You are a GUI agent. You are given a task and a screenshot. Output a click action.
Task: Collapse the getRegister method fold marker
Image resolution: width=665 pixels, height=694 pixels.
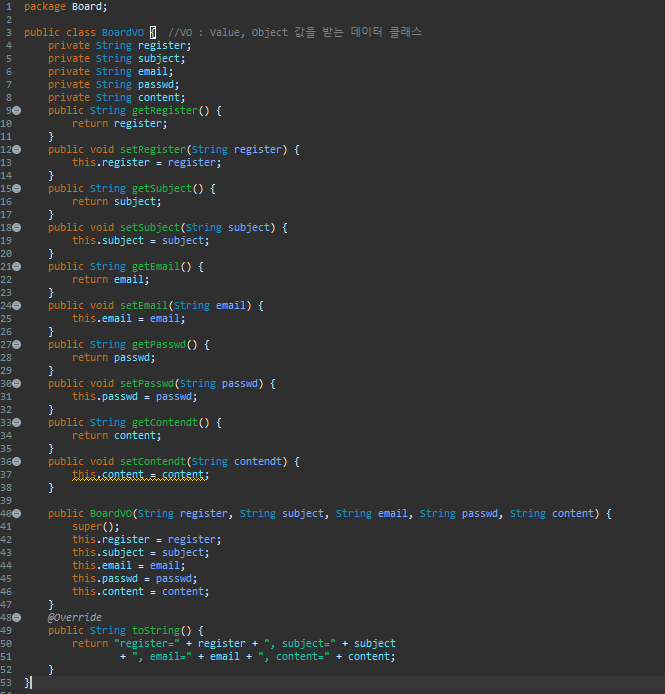17,111
